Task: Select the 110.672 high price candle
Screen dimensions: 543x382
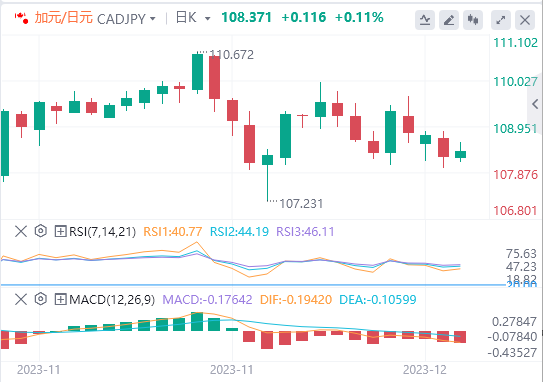Action: pyautogui.click(x=197, y=72)
